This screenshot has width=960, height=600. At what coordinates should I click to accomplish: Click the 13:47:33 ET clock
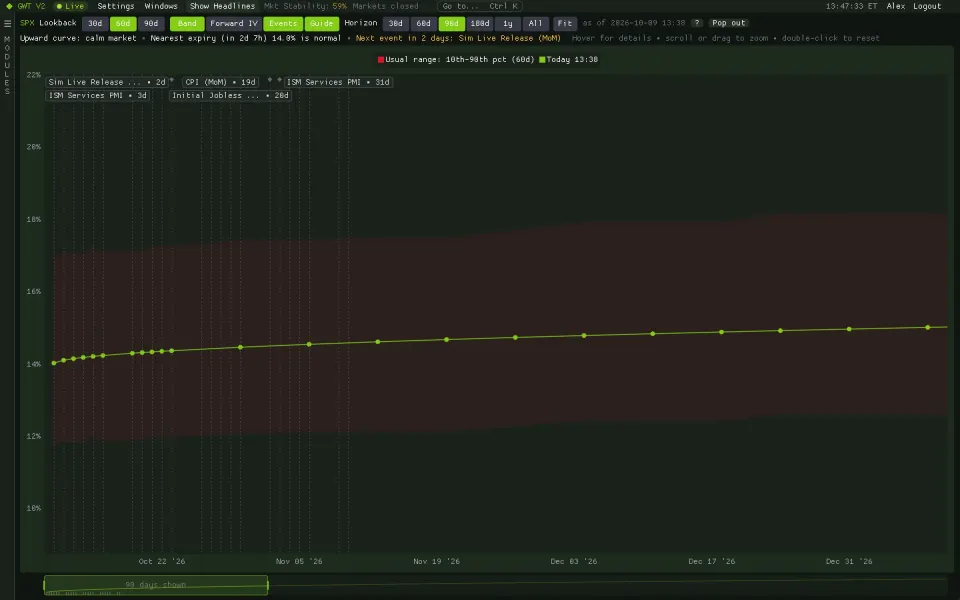(x=851, y=6)
